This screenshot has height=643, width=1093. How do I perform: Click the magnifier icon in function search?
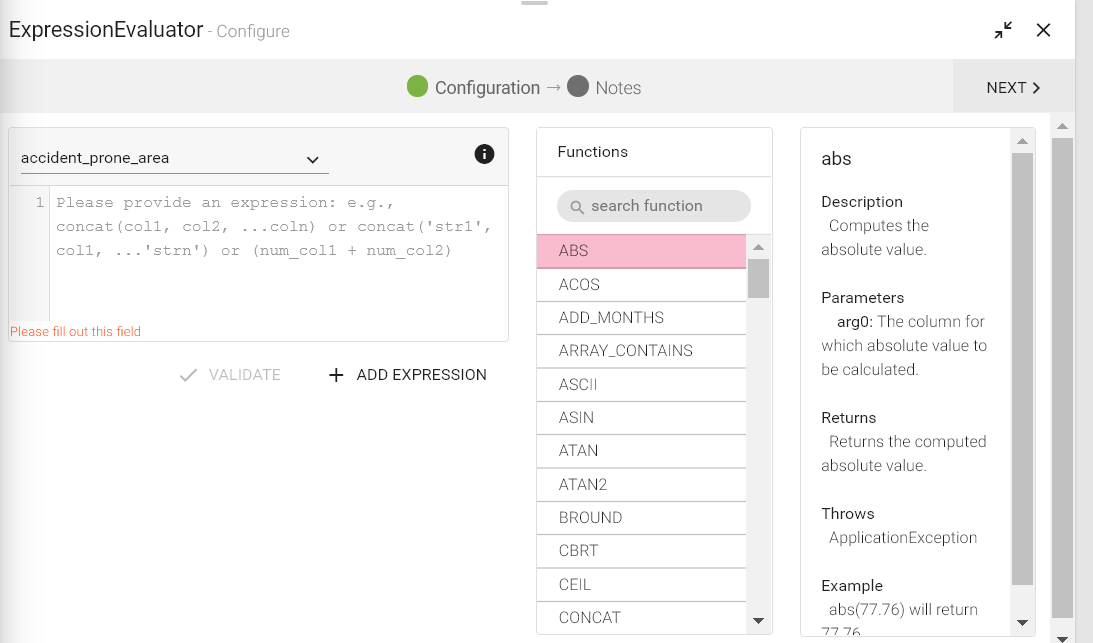click(x=577, y=207)
